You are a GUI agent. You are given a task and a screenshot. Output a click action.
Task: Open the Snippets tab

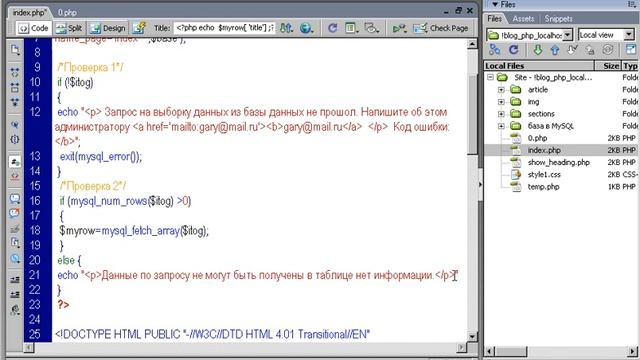coord(558,19)
